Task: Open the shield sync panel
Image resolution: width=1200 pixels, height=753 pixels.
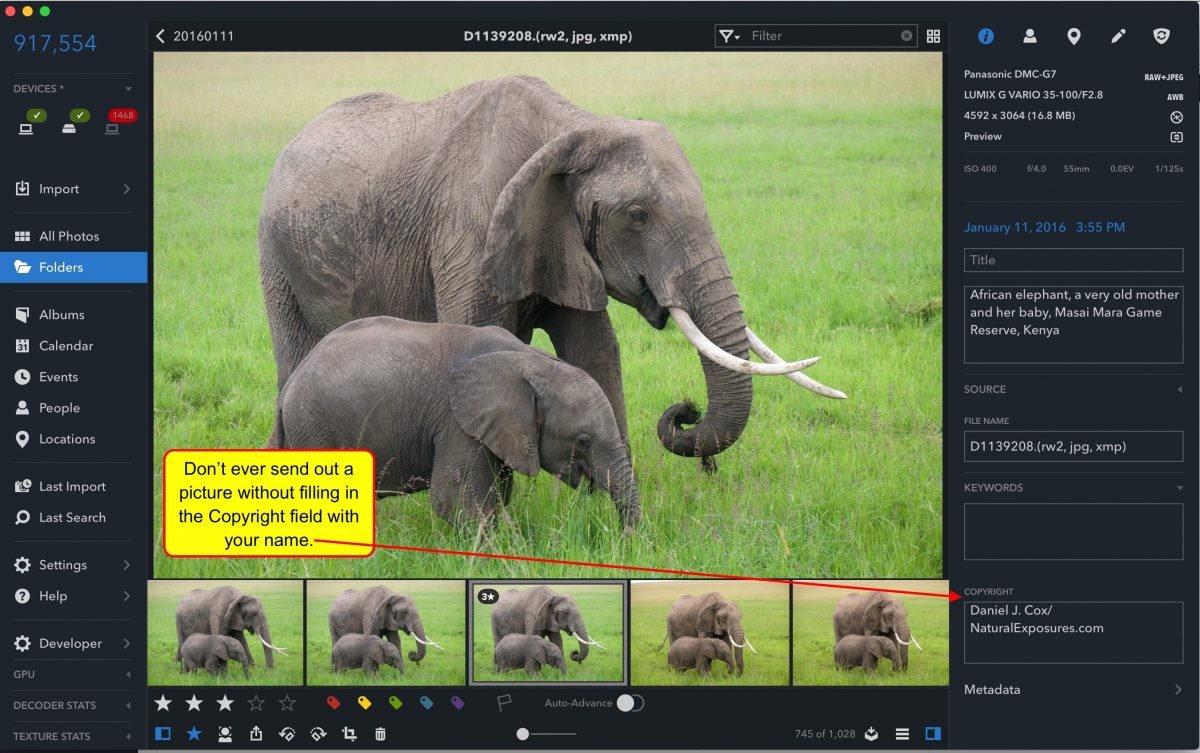Action: coord(1161,36)
